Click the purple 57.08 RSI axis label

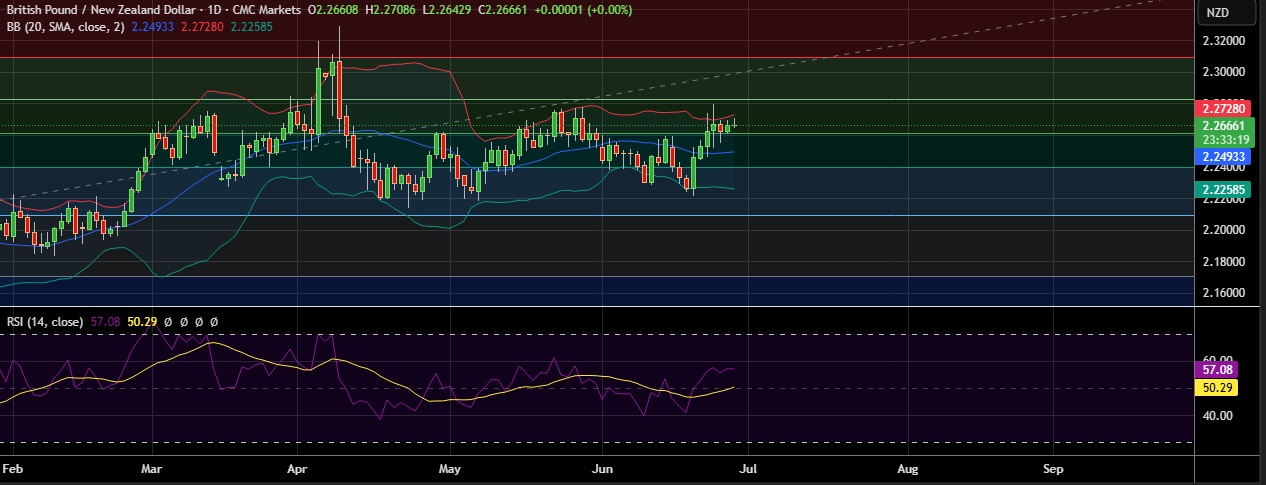click(1217, 369)
